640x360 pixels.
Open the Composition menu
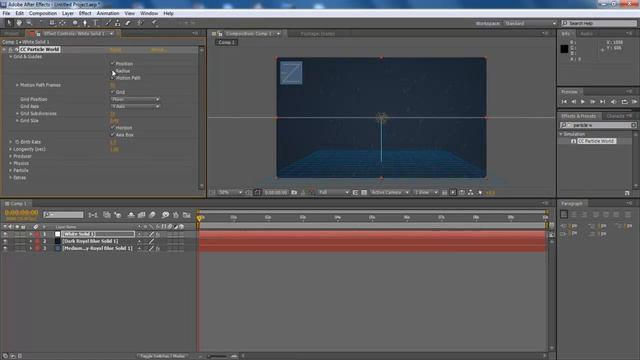[43, 13]
